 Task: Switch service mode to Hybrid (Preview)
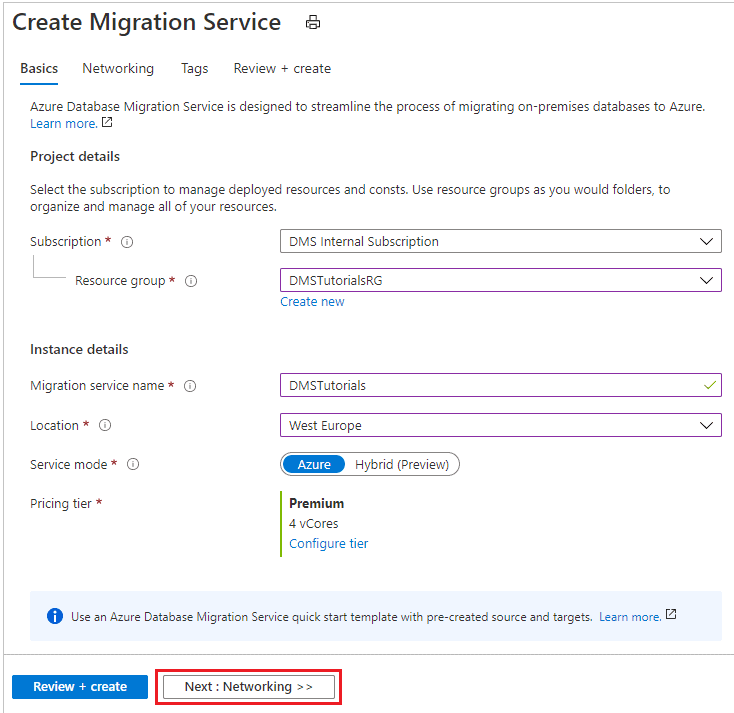click(x=402, y=464)
